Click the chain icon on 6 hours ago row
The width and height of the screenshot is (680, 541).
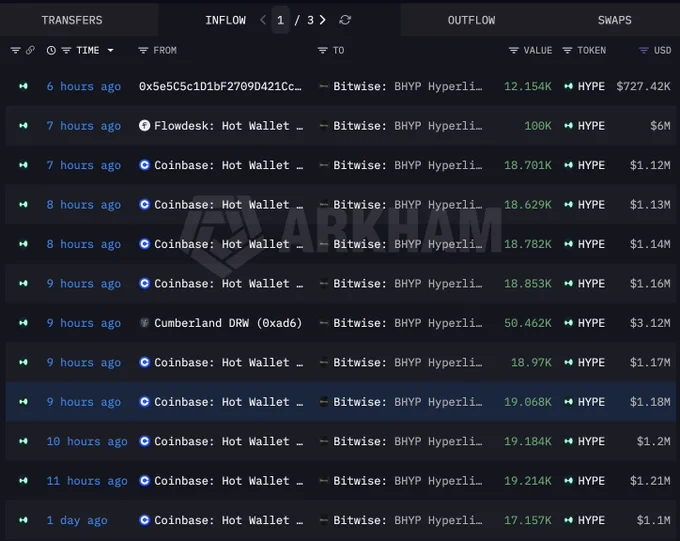[x=23, y=86]
